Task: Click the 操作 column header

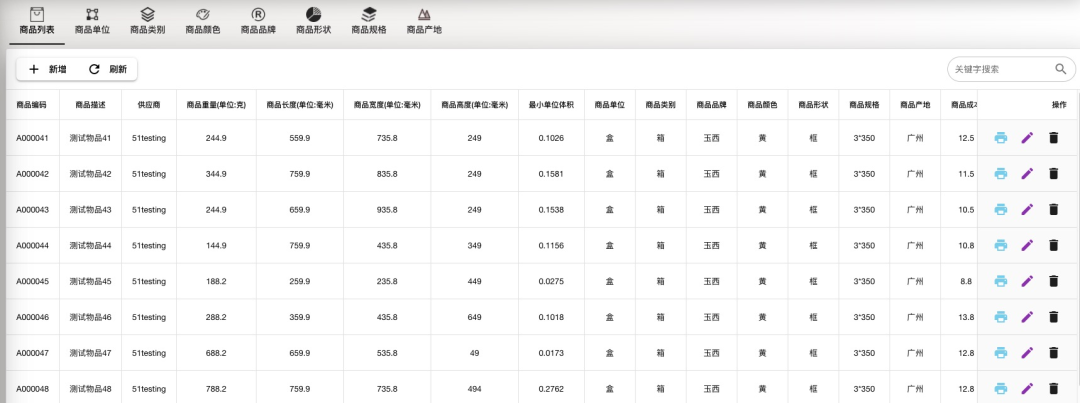Action: point(1028,105)
